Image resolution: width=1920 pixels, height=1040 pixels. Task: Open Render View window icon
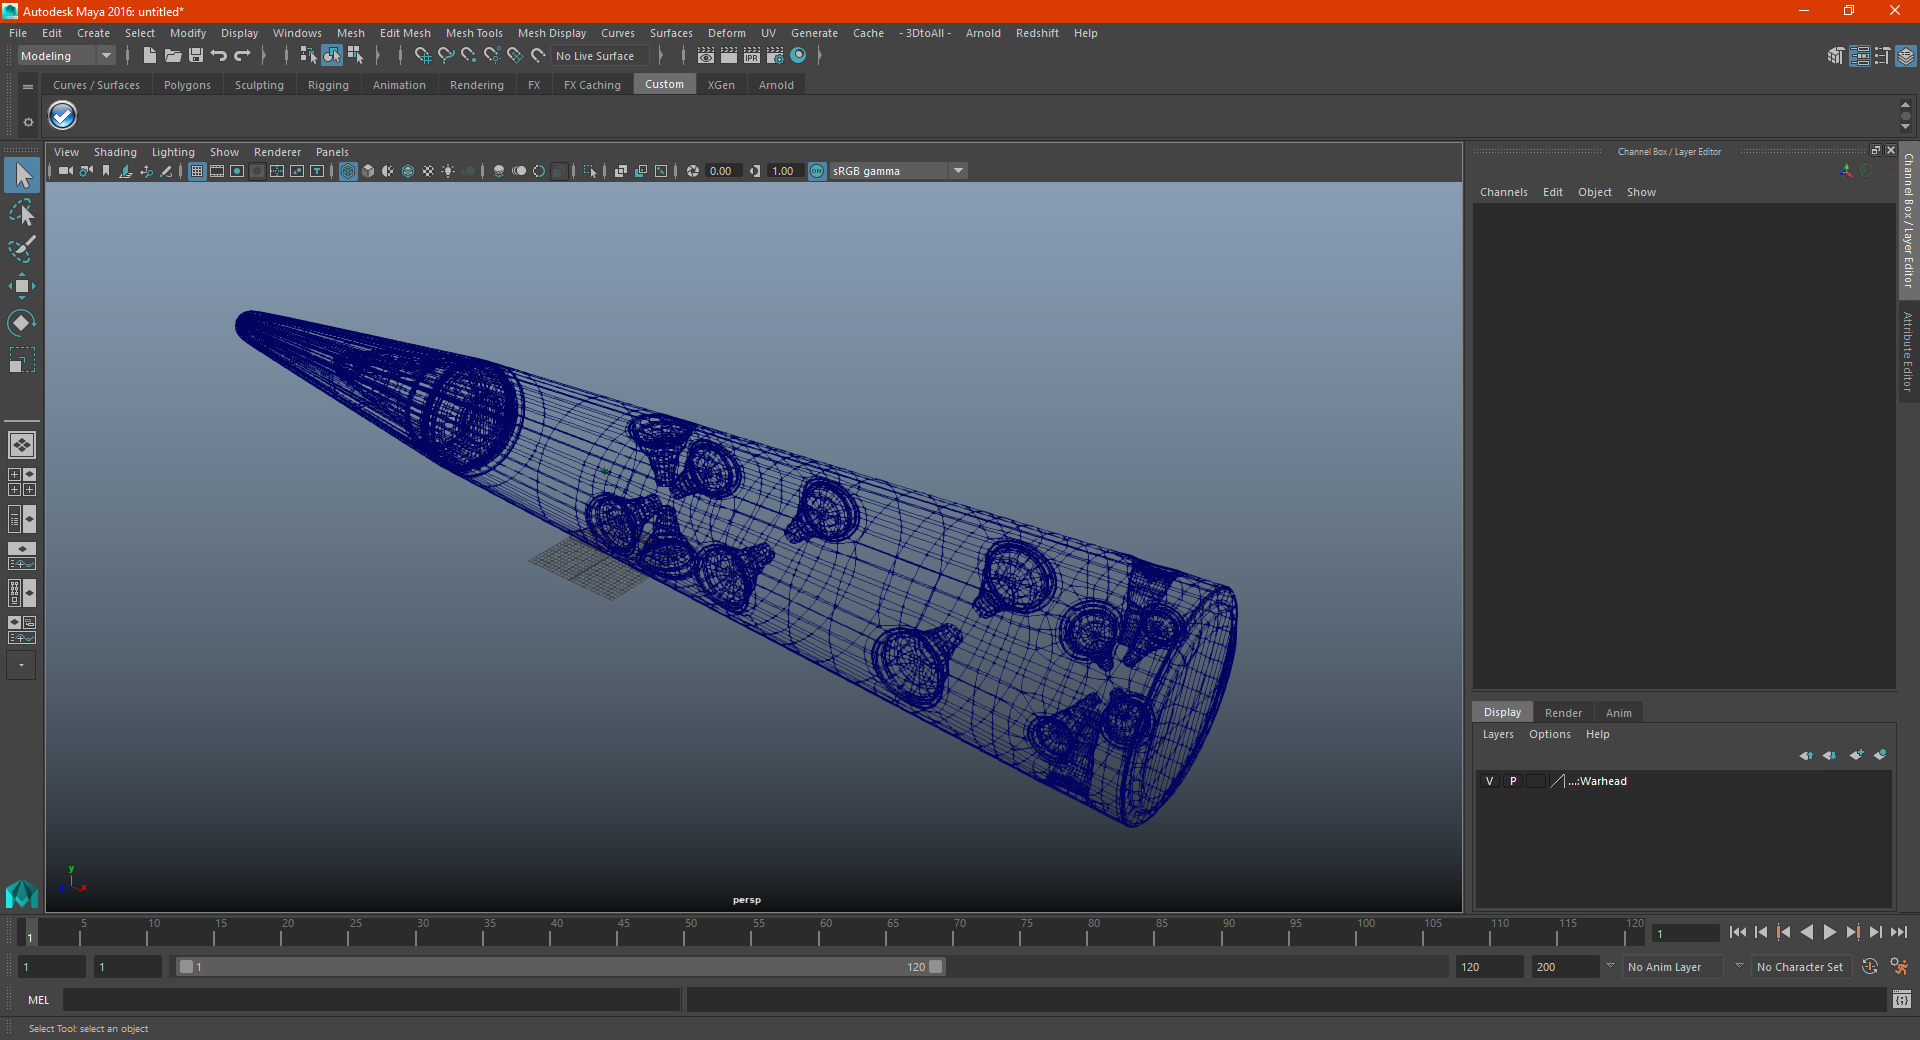(x=706, y=56)
